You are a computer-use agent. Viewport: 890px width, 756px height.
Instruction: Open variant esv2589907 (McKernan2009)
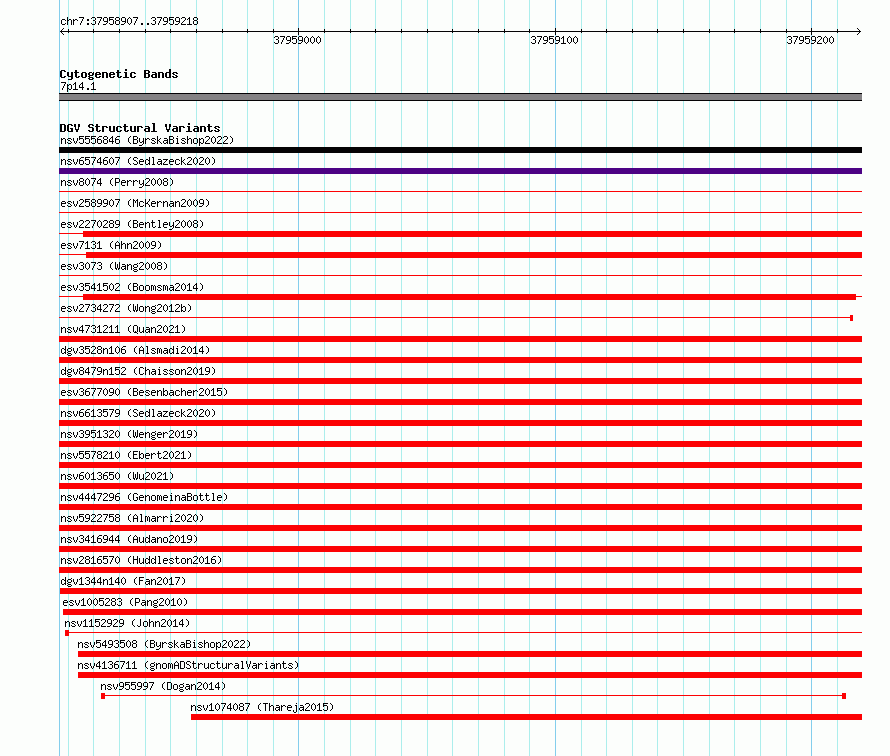coord(135,203)
